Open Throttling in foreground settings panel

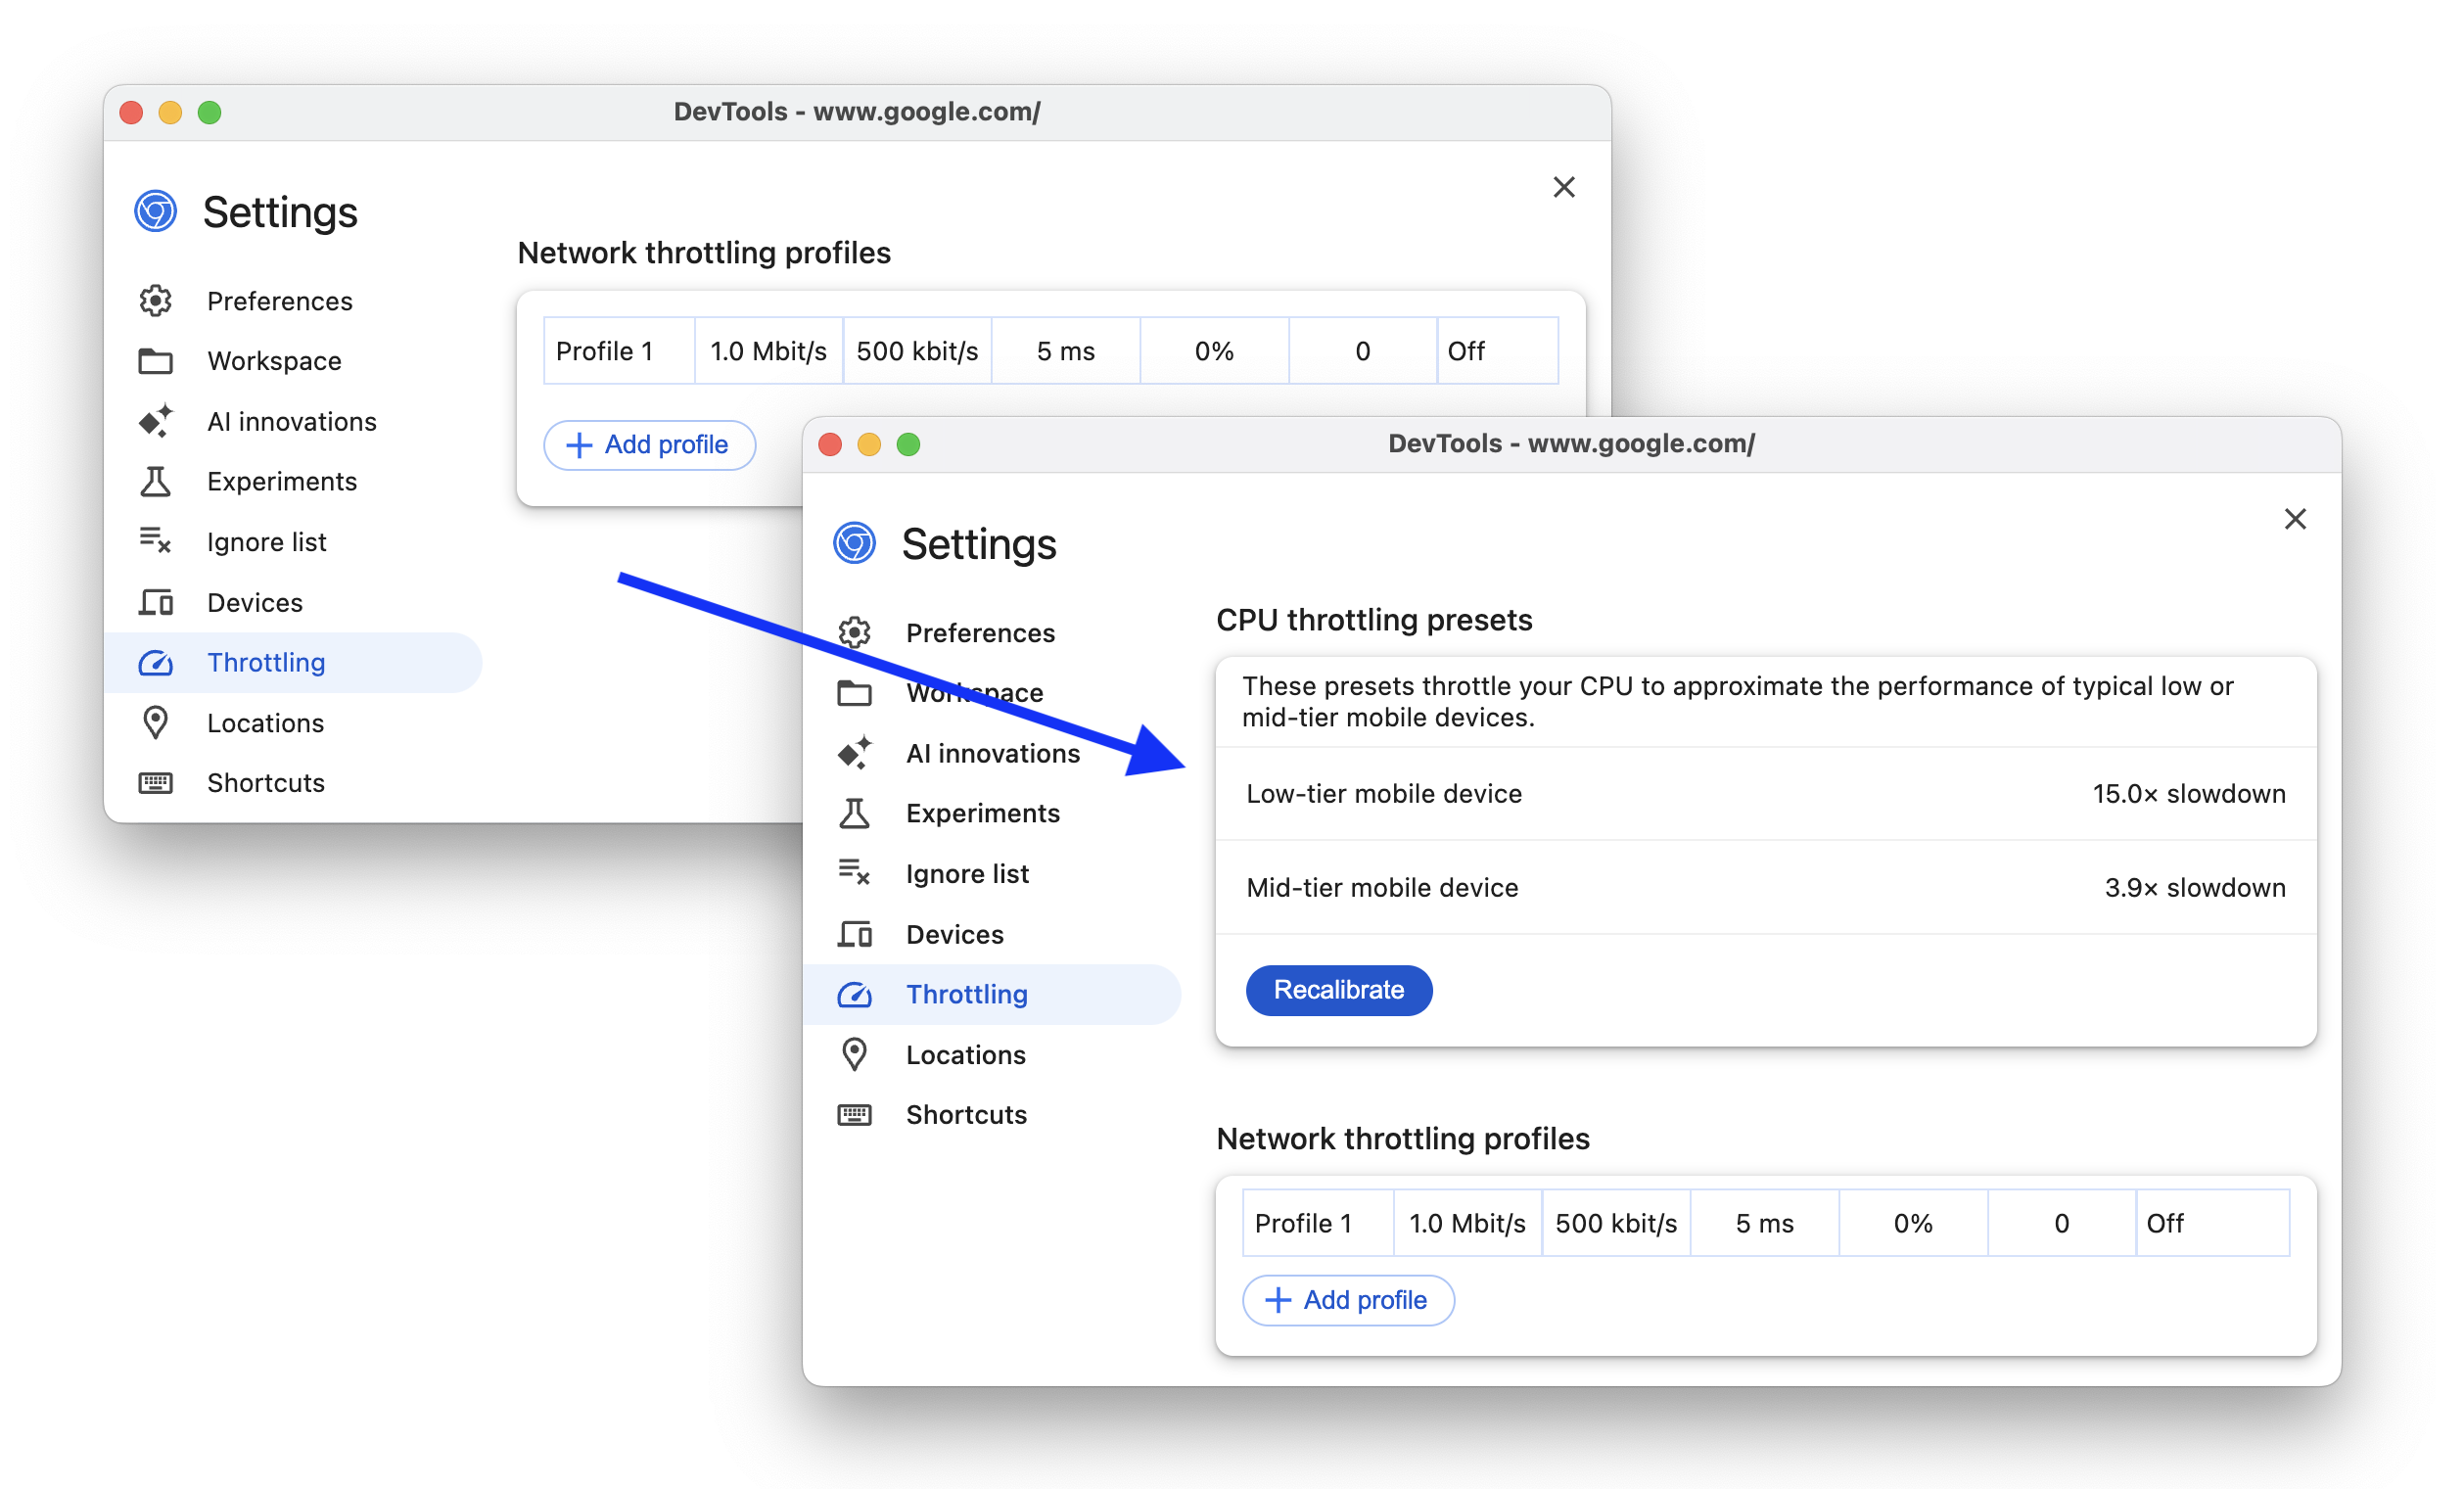966,993
